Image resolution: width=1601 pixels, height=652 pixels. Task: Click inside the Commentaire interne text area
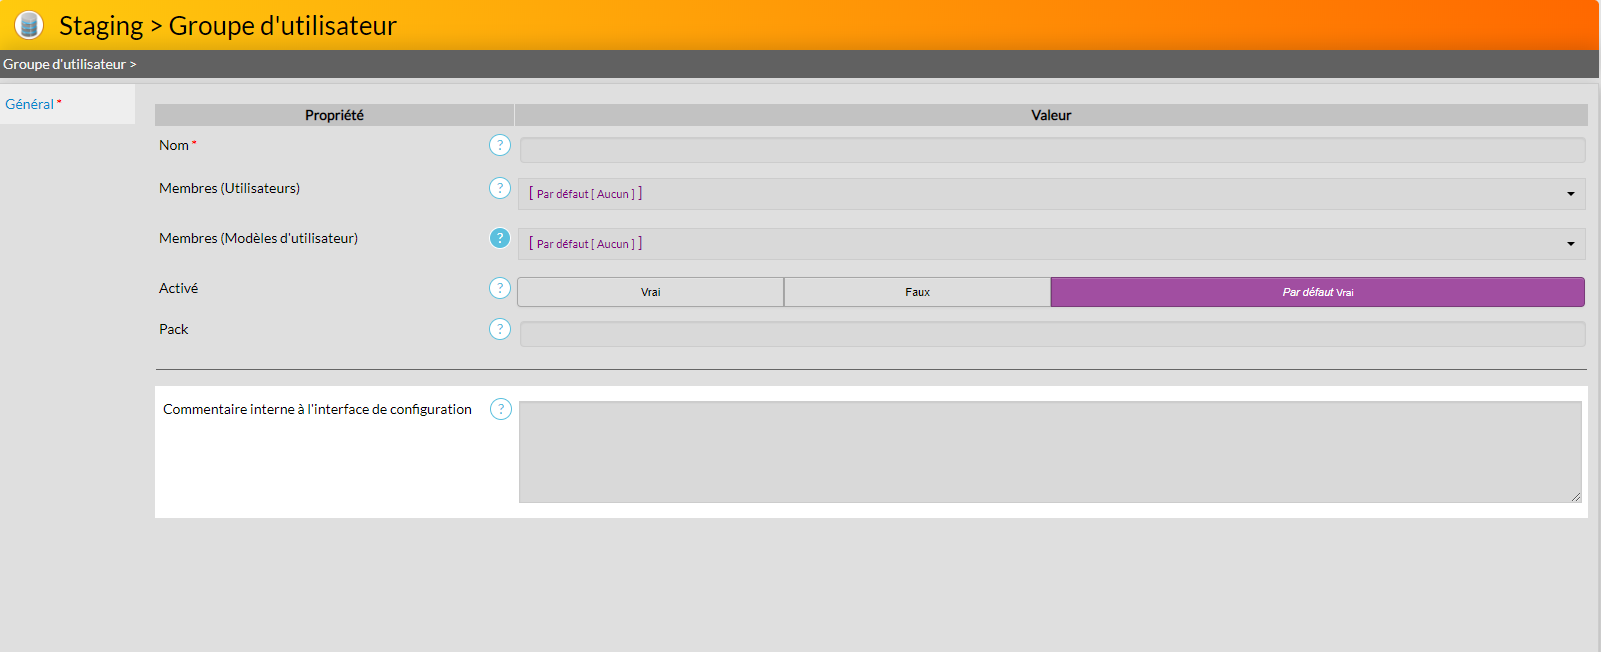[x=1049, y=451]
